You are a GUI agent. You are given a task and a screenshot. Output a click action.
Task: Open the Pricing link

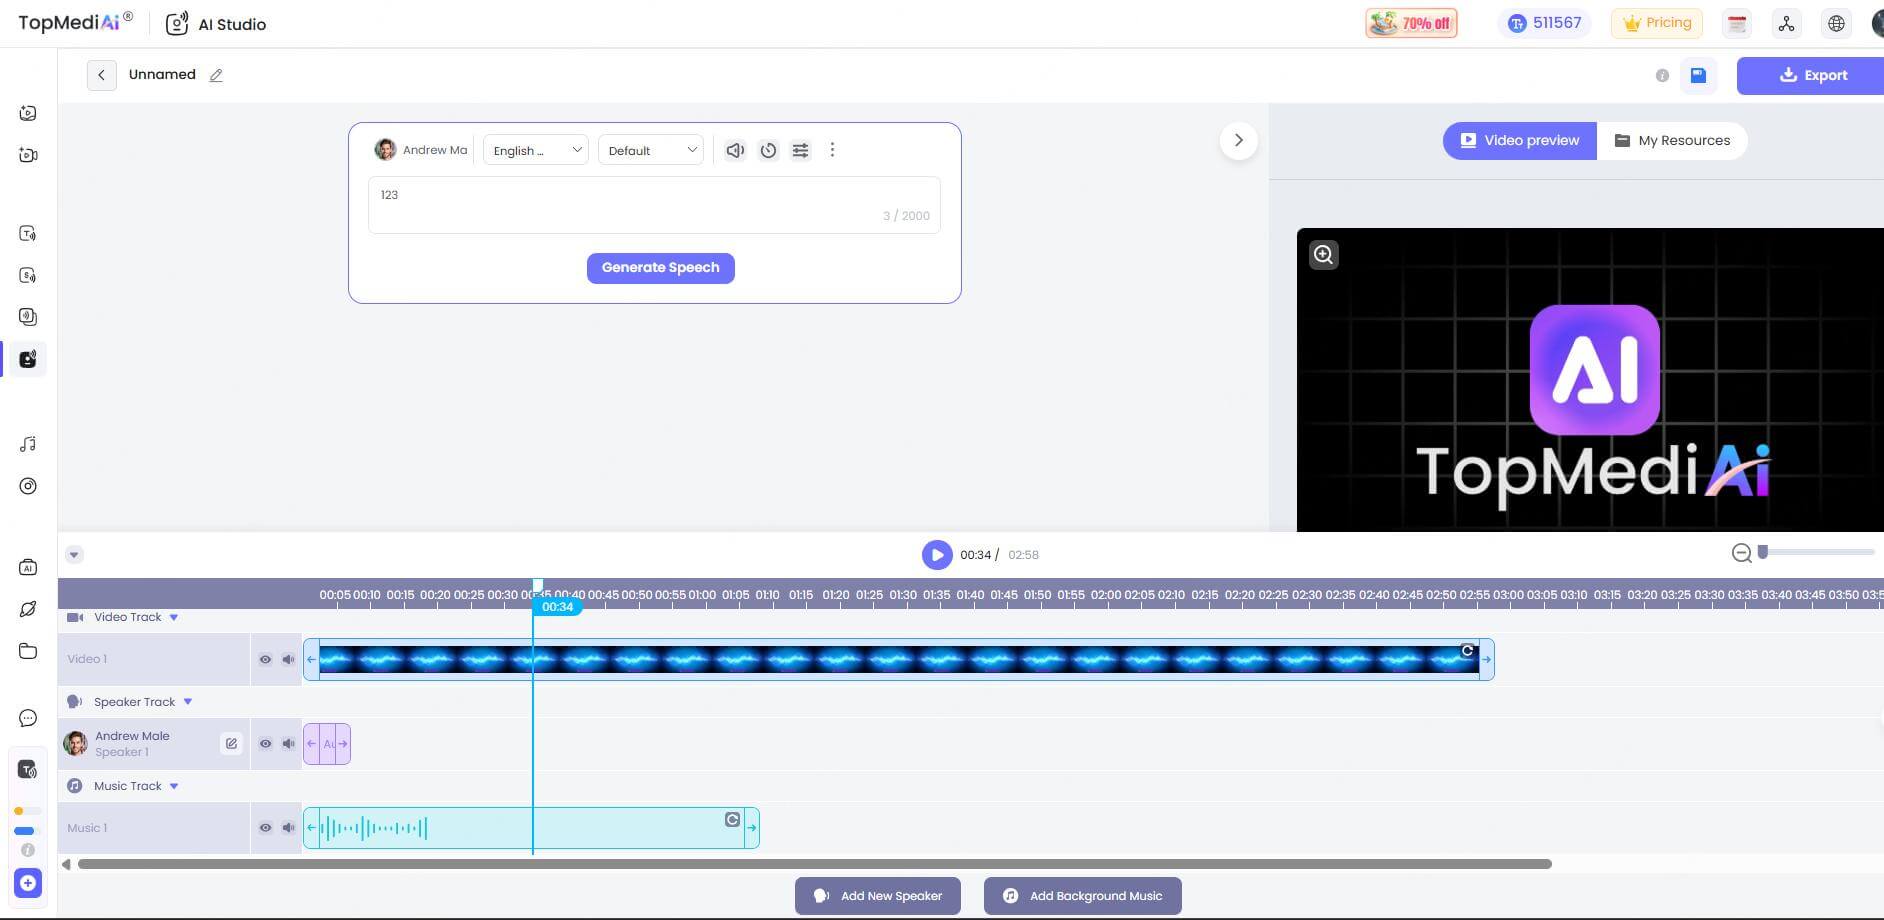pos(1657,23)
